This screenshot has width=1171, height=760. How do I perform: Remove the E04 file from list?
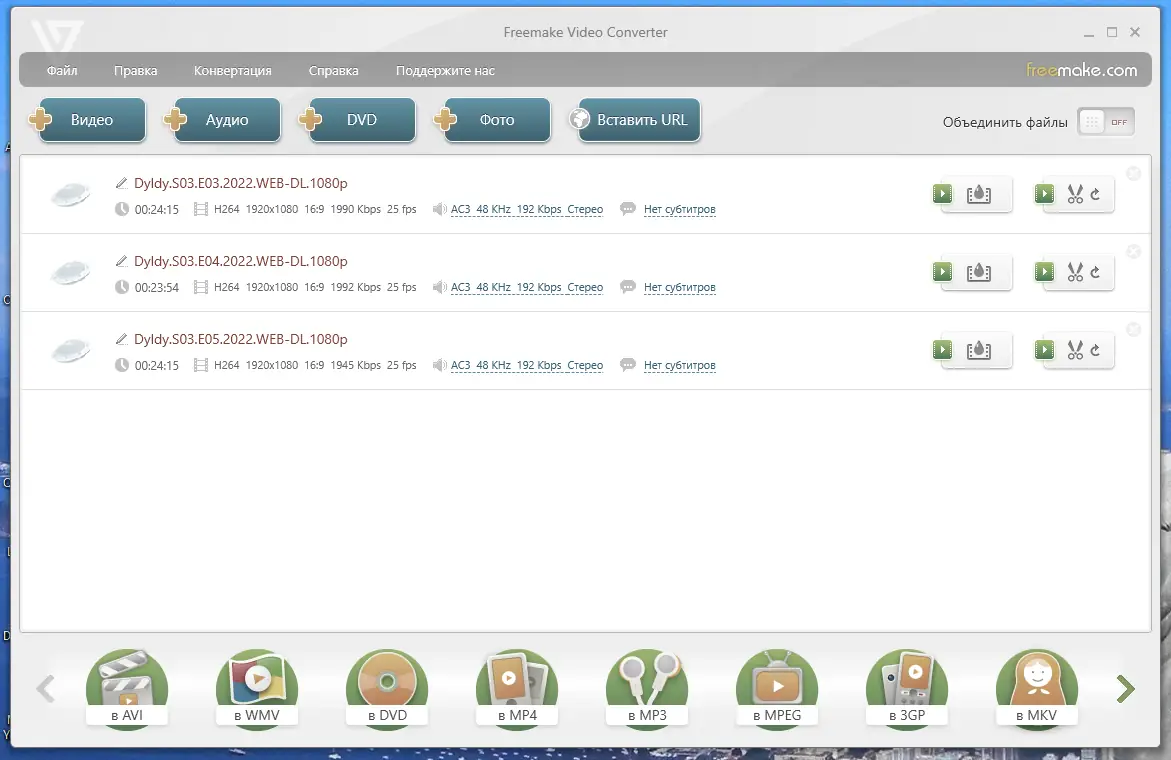1133,252
